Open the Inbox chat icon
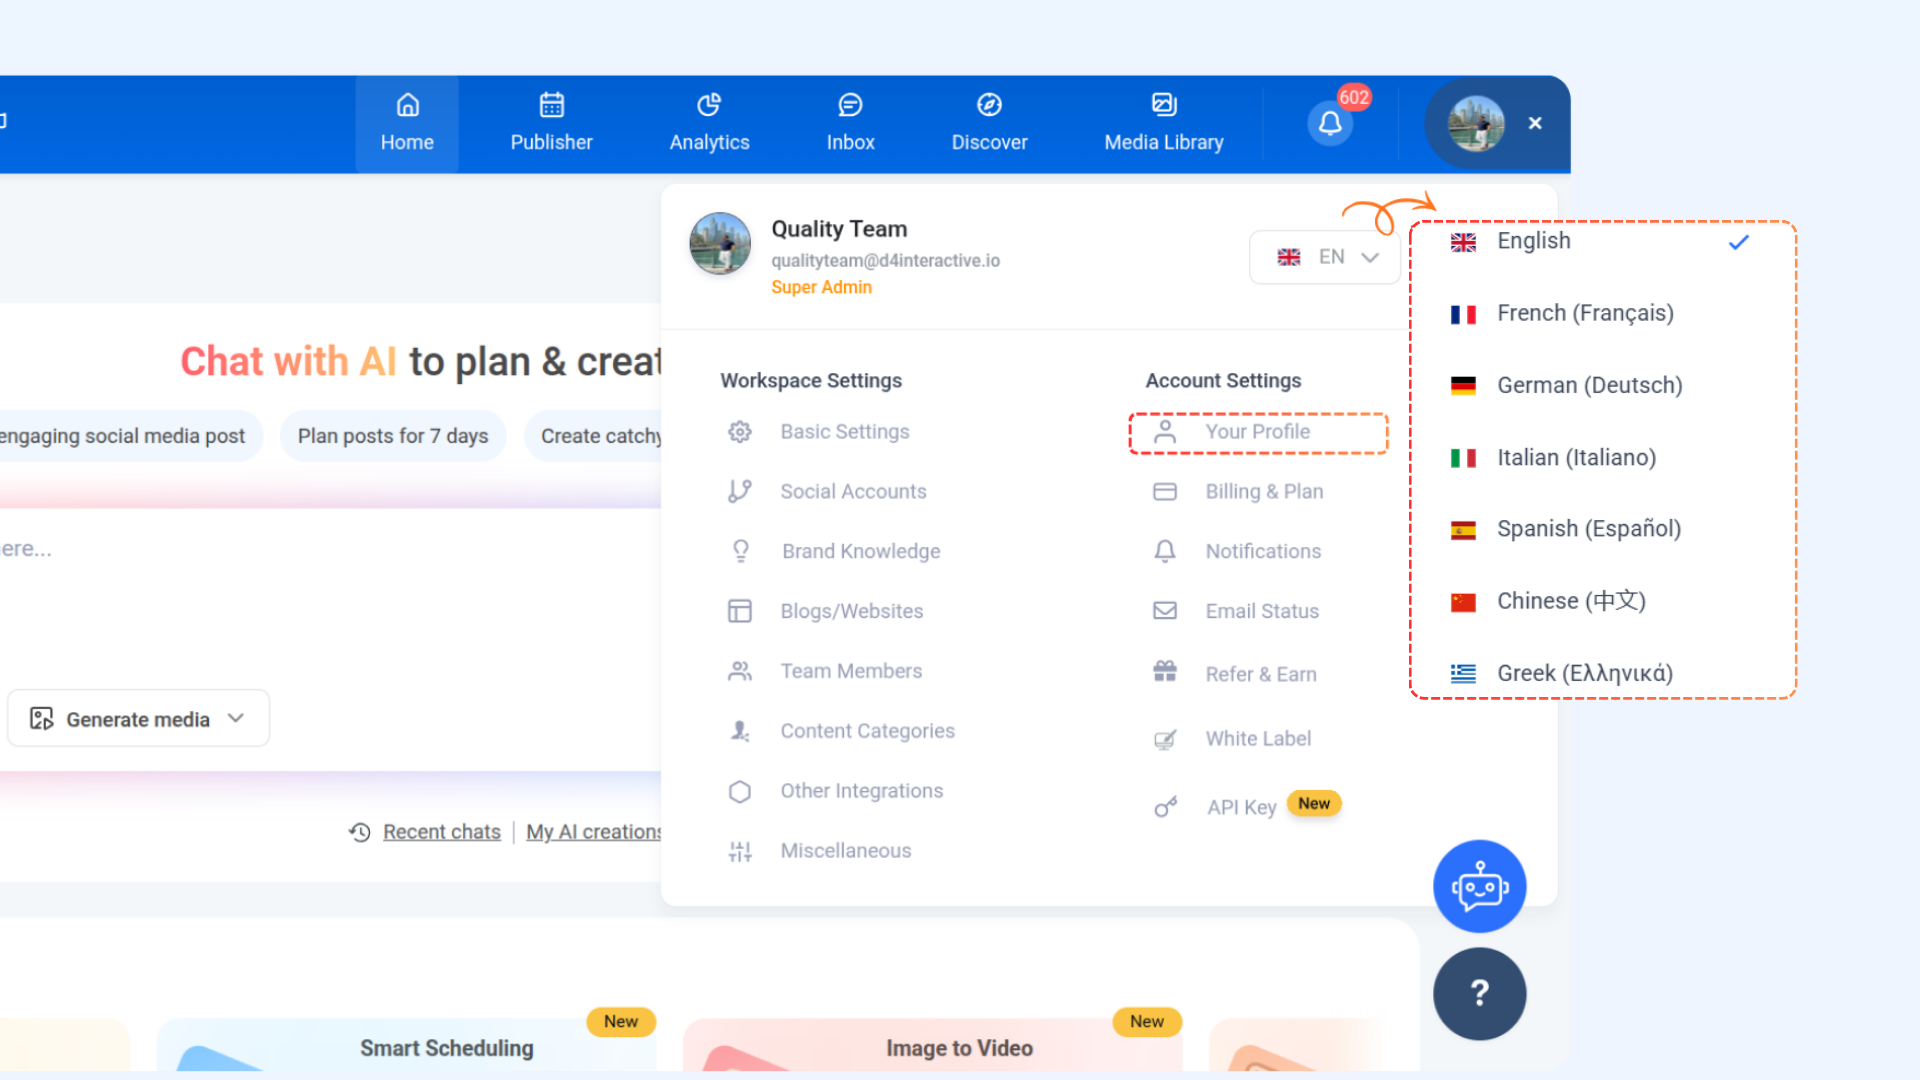 (850, 105)
